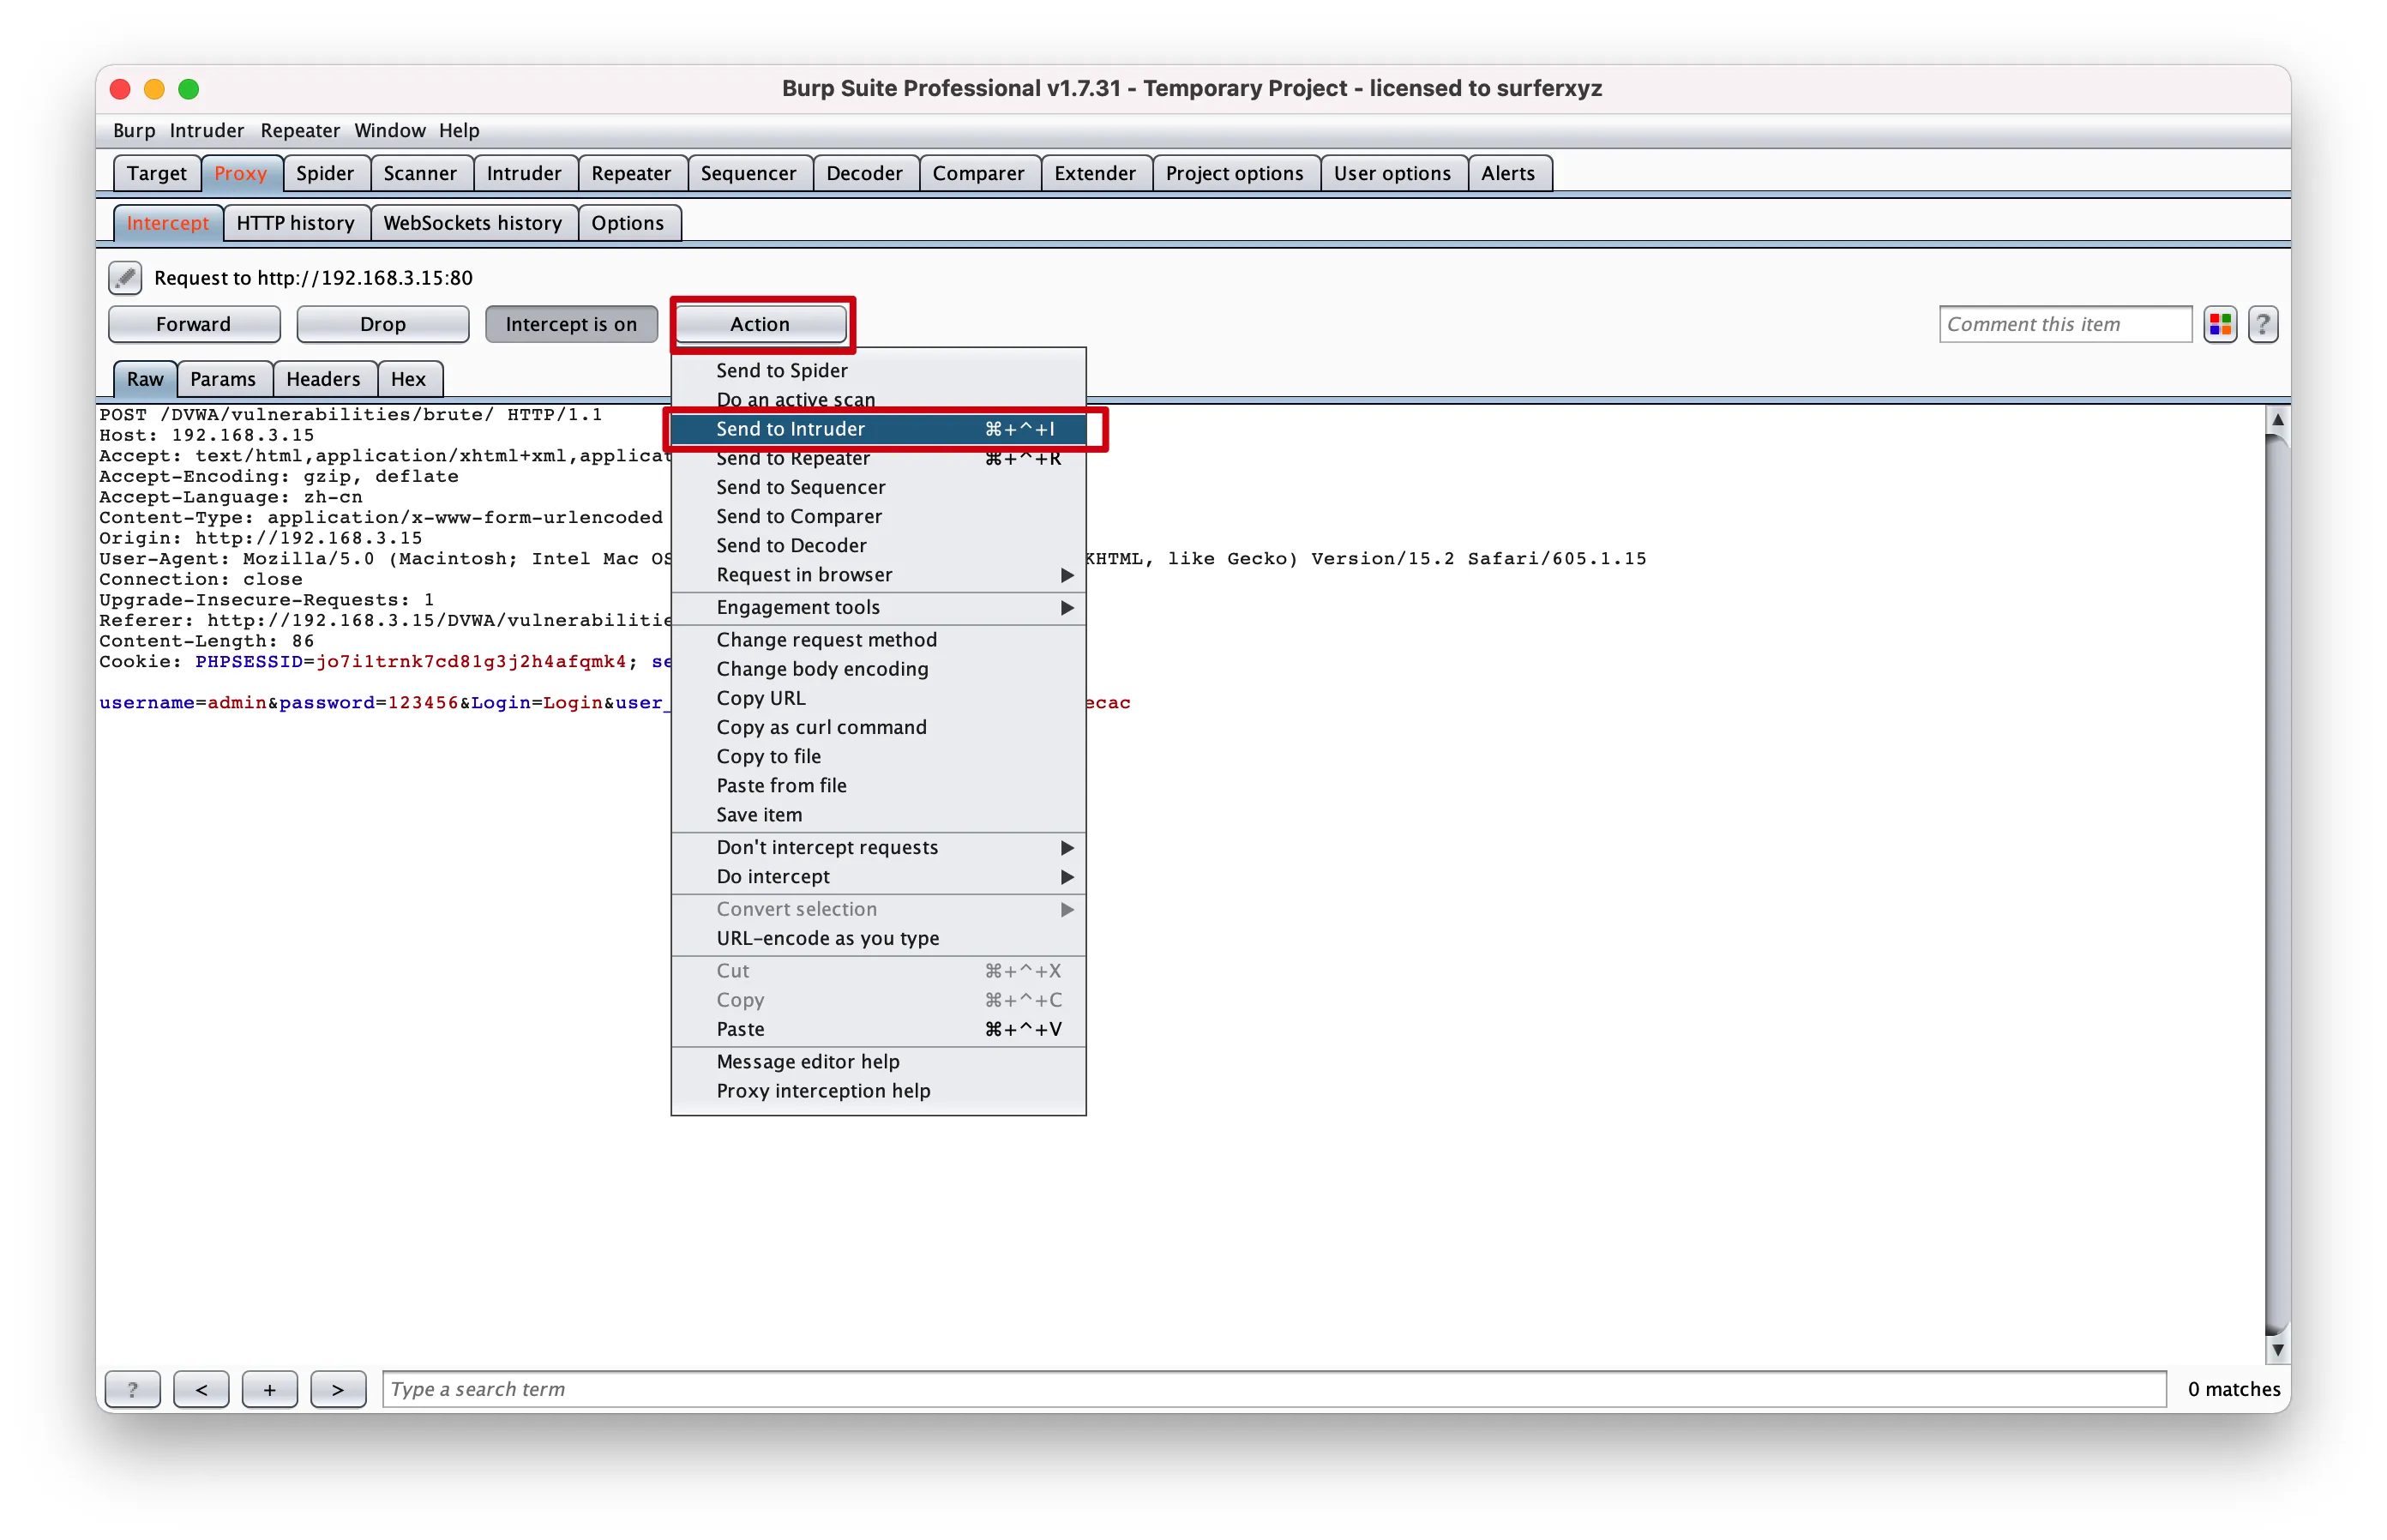Open the Intruder menu in menu bar
This screenshot has height=1540, width=2387.
click(x=206, y=130)
